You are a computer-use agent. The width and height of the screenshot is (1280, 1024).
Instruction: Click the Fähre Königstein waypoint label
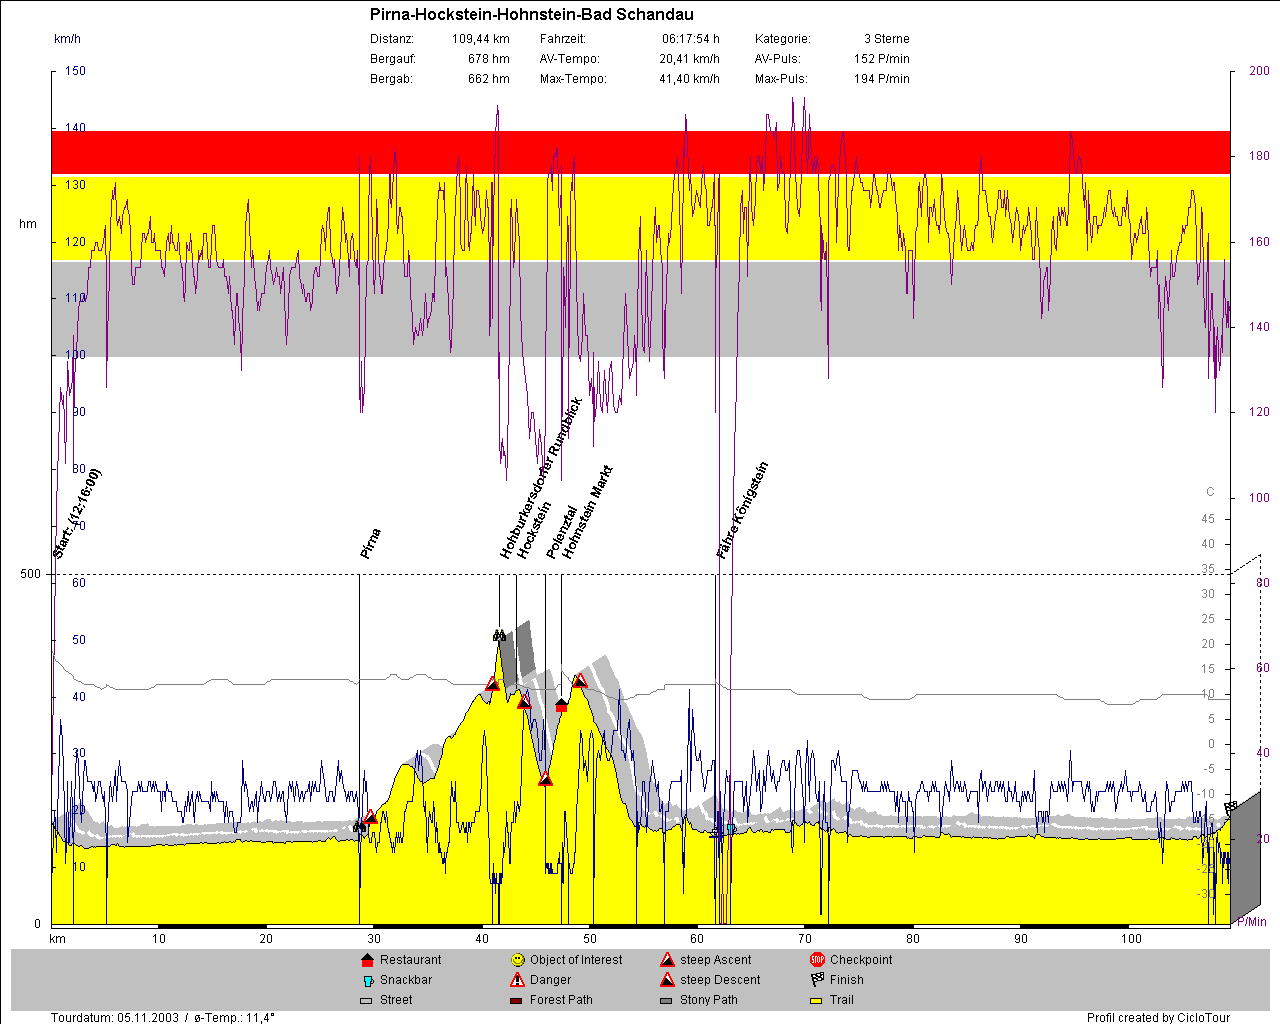pos(742,510)
